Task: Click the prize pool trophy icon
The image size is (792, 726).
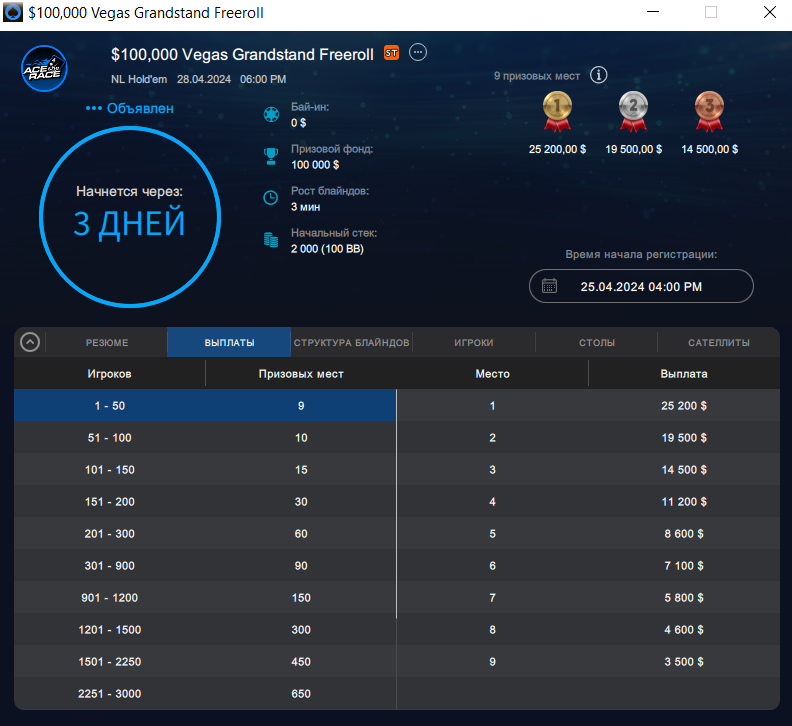Action: click(271, 156)
